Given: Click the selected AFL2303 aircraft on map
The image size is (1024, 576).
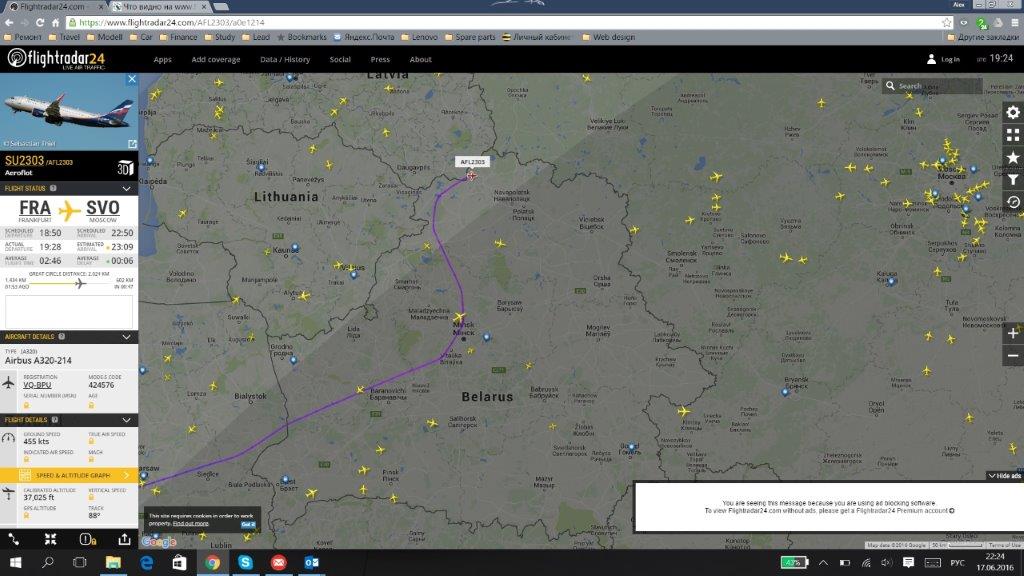Looking at the screenshot, I should tap(471, 175).
